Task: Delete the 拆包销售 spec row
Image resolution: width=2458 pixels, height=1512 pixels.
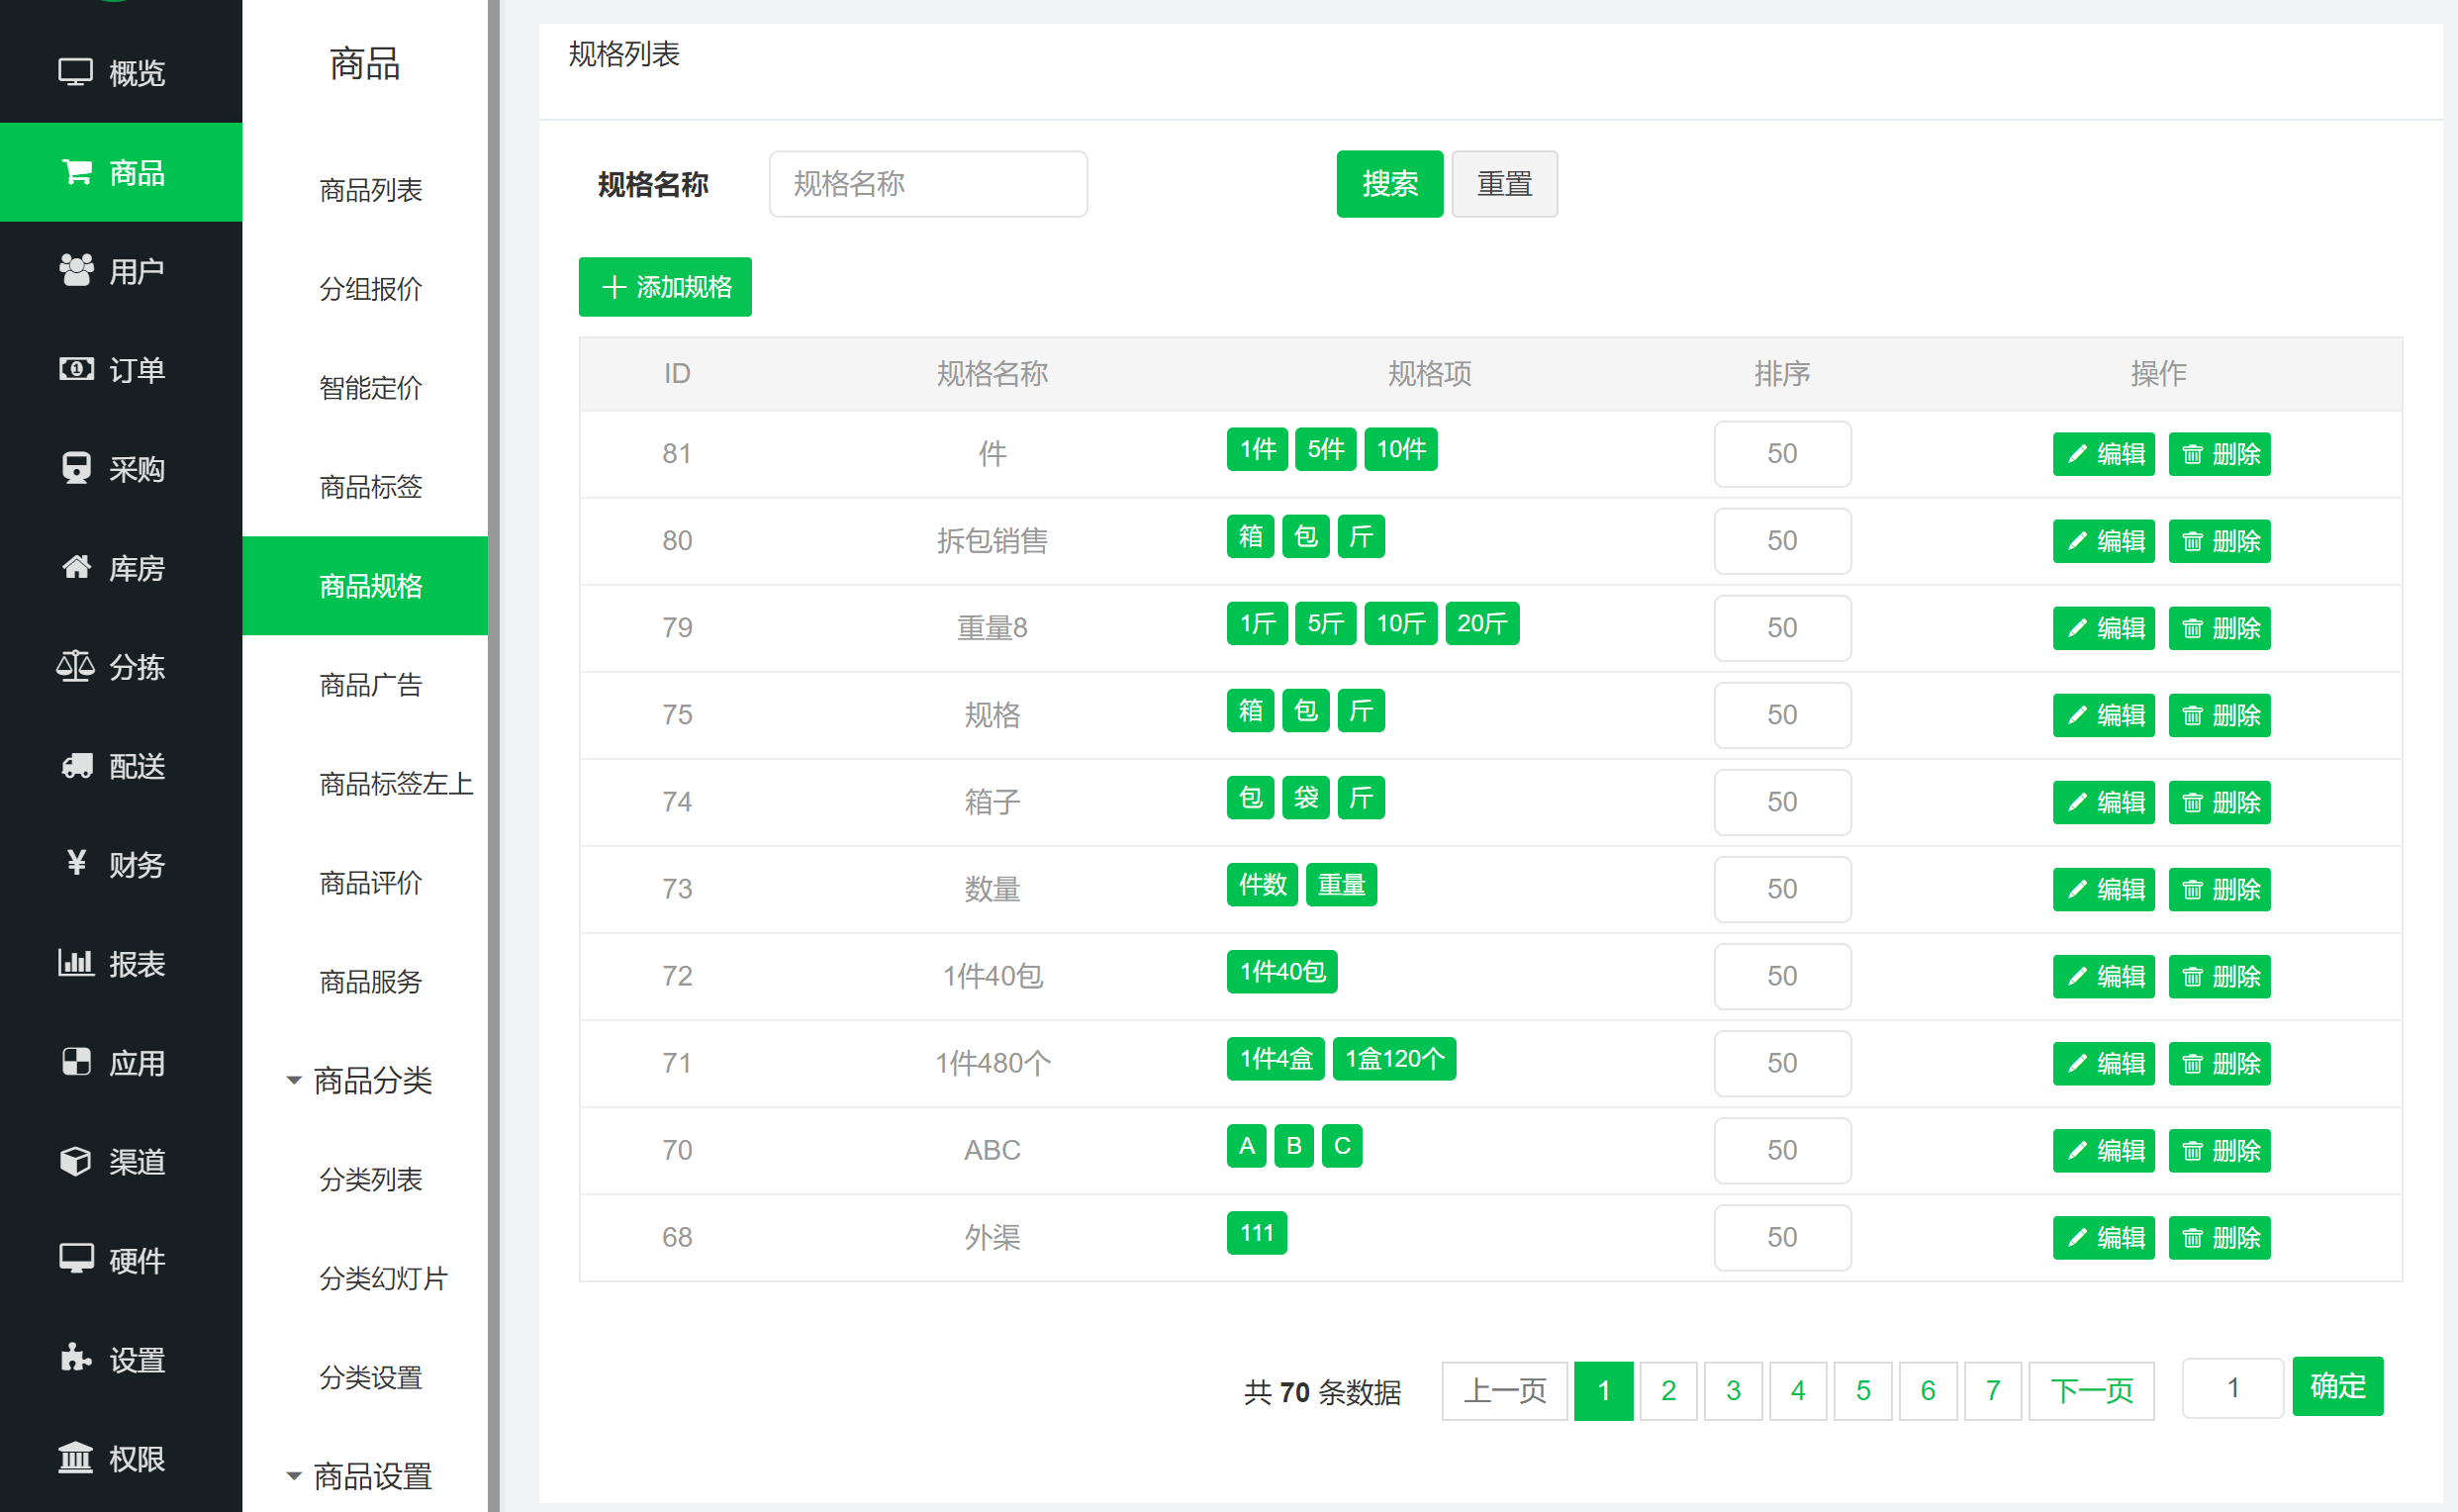Action: click(x=2219, y=541)
